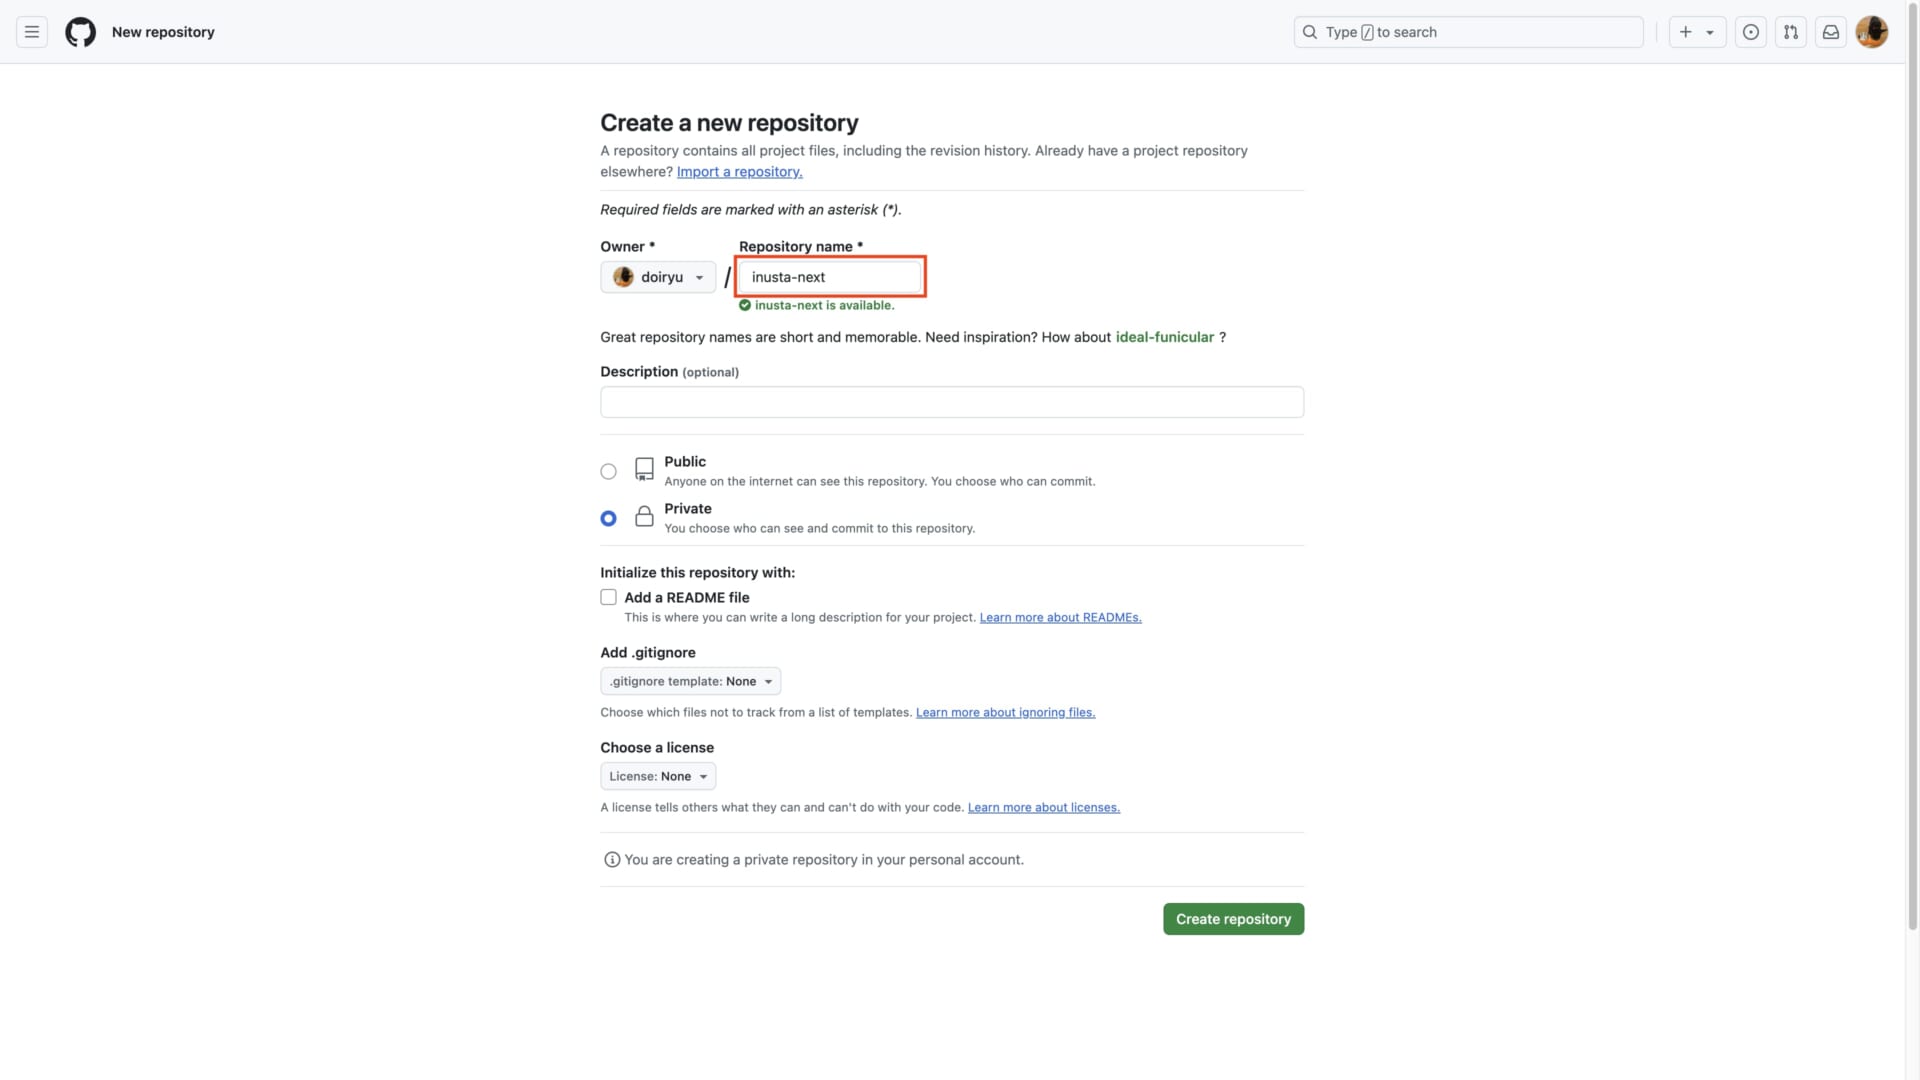Check the Add a README file box
Viewport: 1920px width, 1080px height.
point(608,597)
